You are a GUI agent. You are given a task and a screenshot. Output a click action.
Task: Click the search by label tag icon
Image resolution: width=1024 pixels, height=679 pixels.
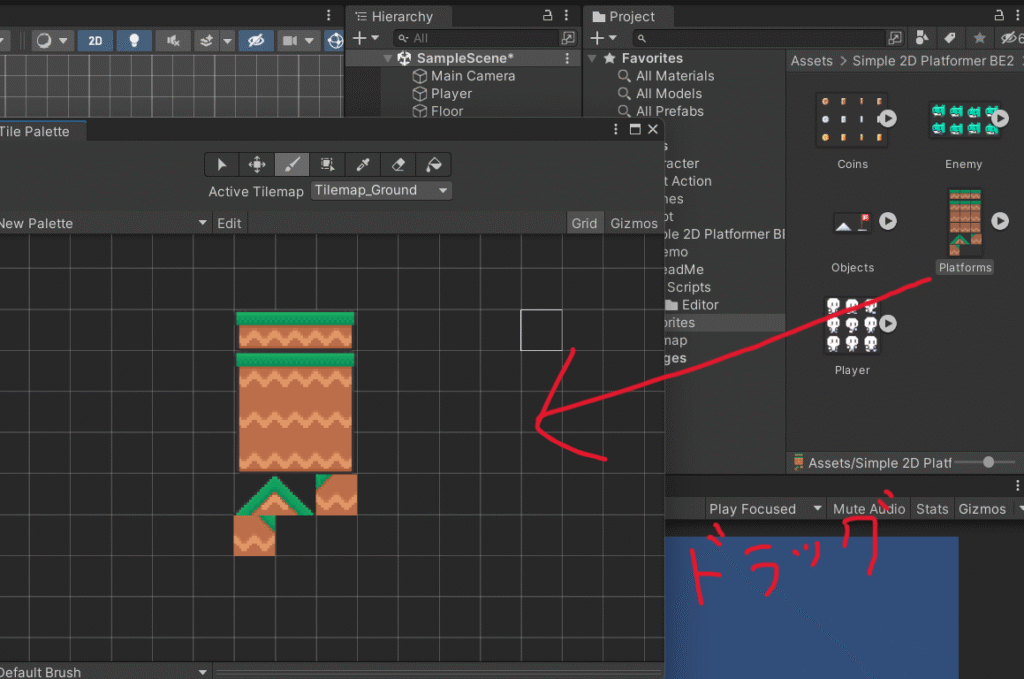coord(950,38)
